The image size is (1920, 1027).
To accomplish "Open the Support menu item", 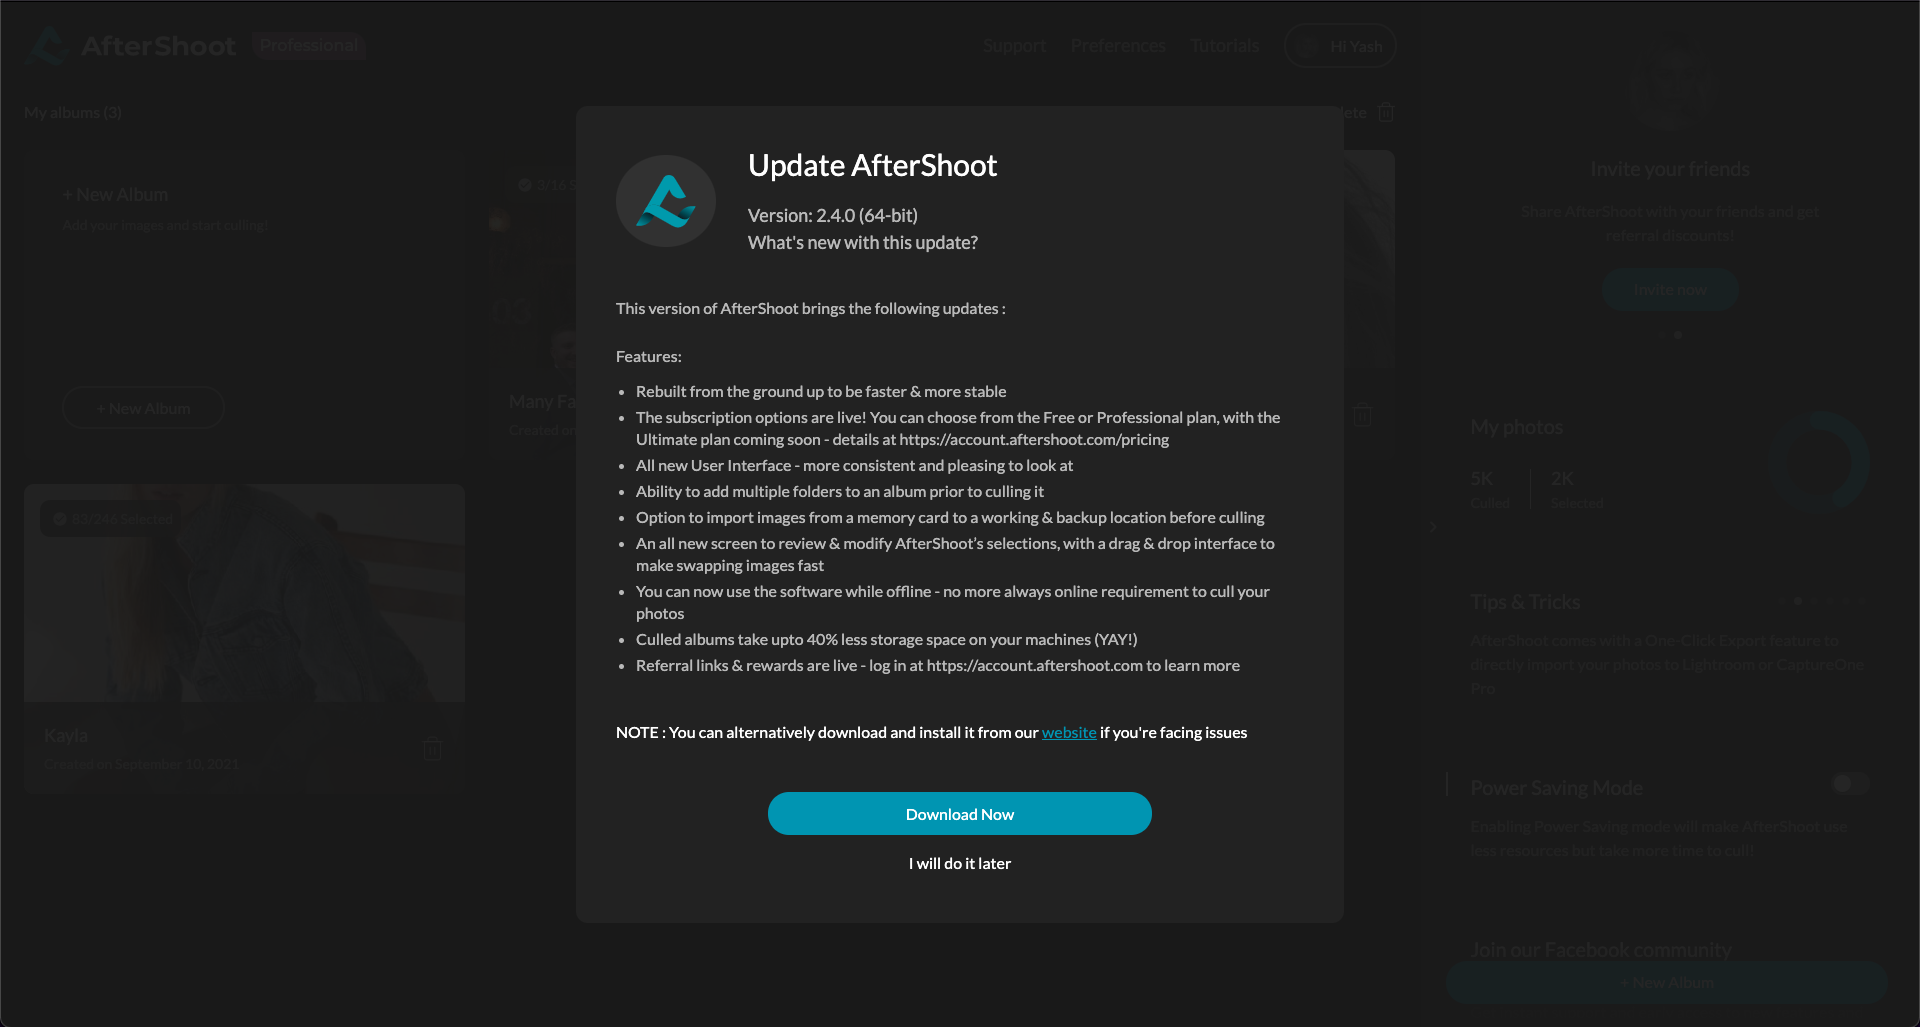I will (1014, 46).
